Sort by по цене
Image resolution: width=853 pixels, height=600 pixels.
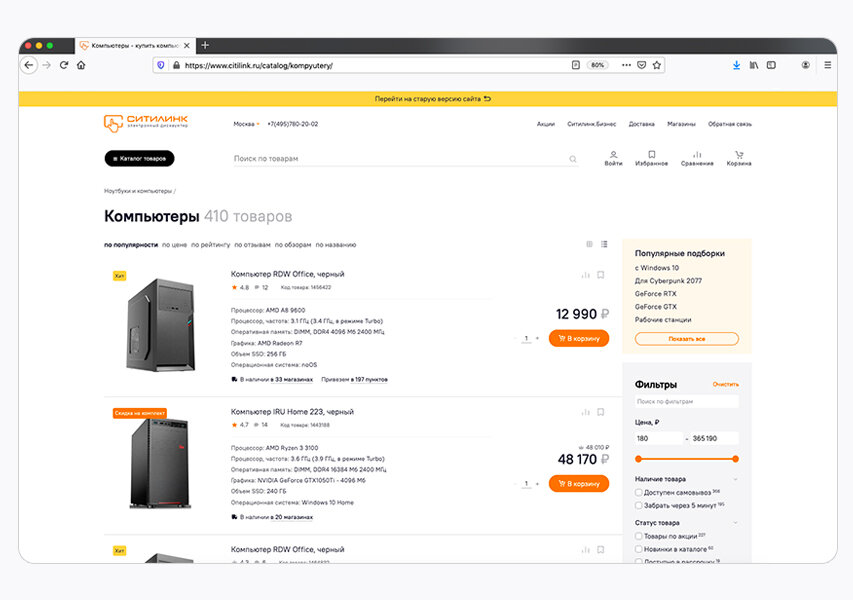click(174, 245)
